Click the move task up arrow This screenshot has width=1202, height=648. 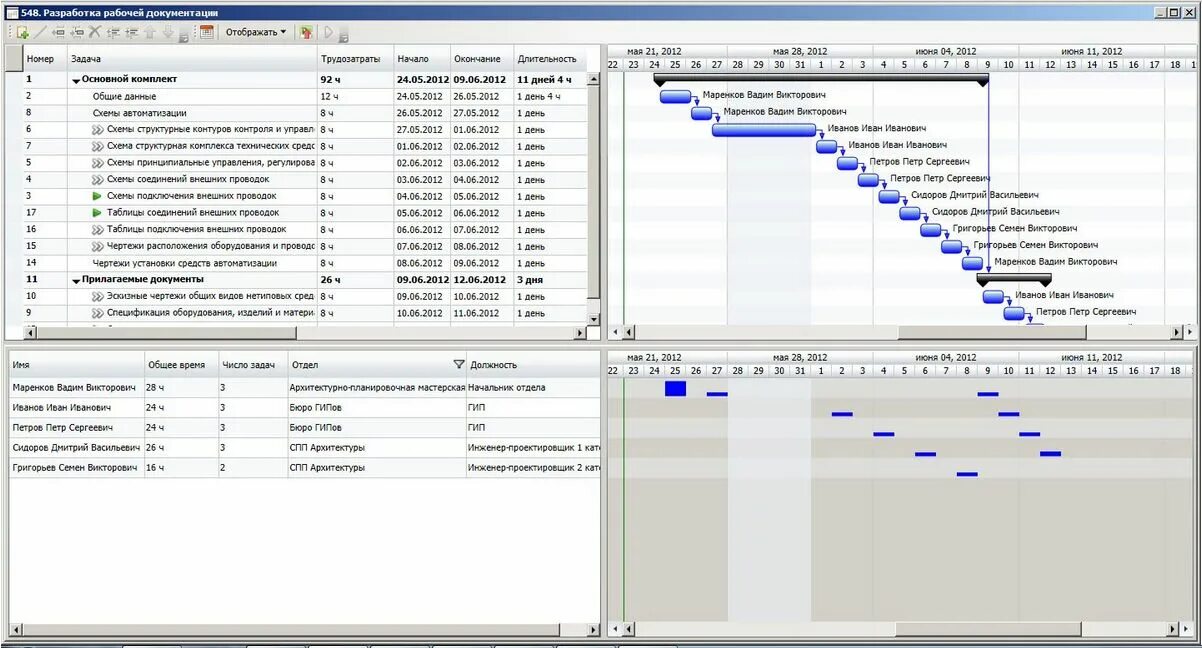[x=150, y=32]
